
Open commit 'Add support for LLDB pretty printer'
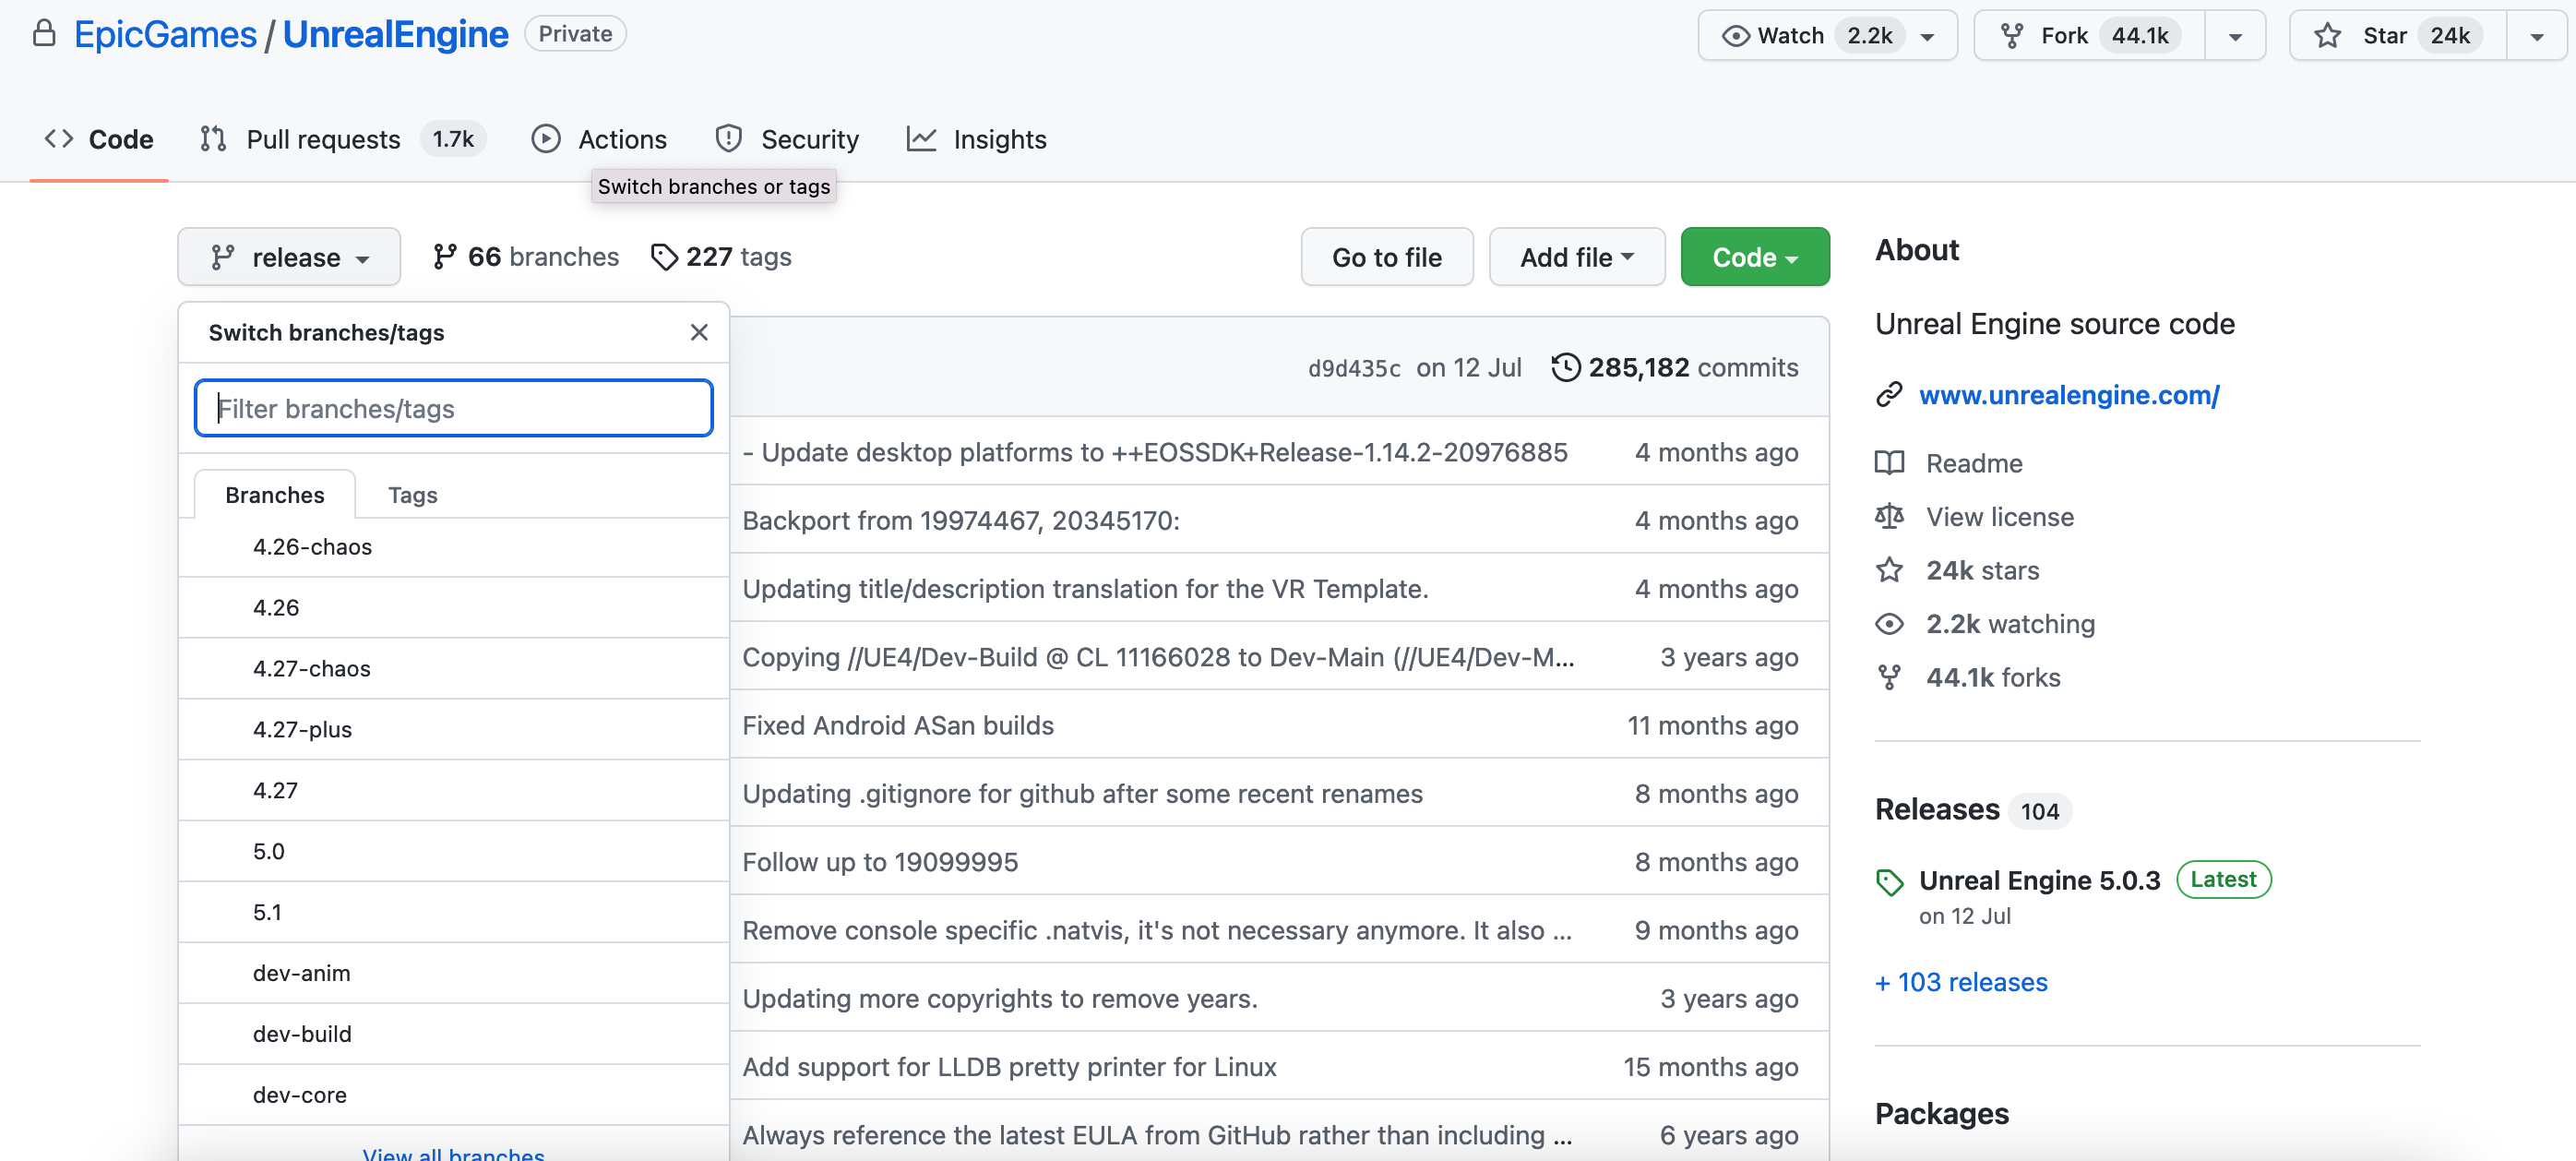1009,1067
